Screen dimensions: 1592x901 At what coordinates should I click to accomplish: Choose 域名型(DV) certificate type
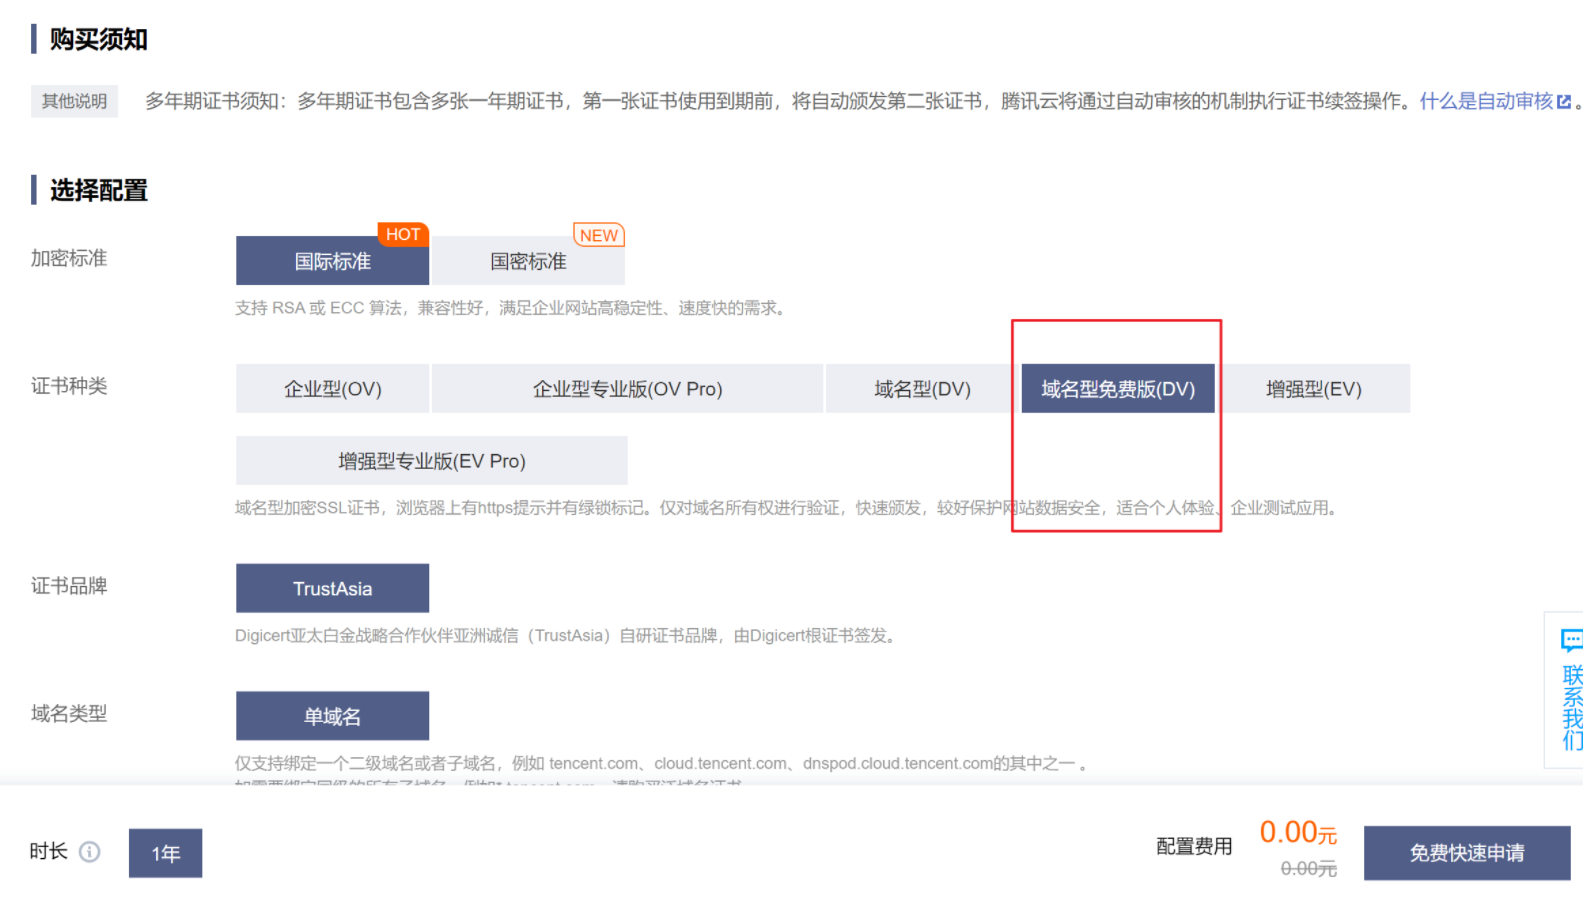click(x=922, y=389)
